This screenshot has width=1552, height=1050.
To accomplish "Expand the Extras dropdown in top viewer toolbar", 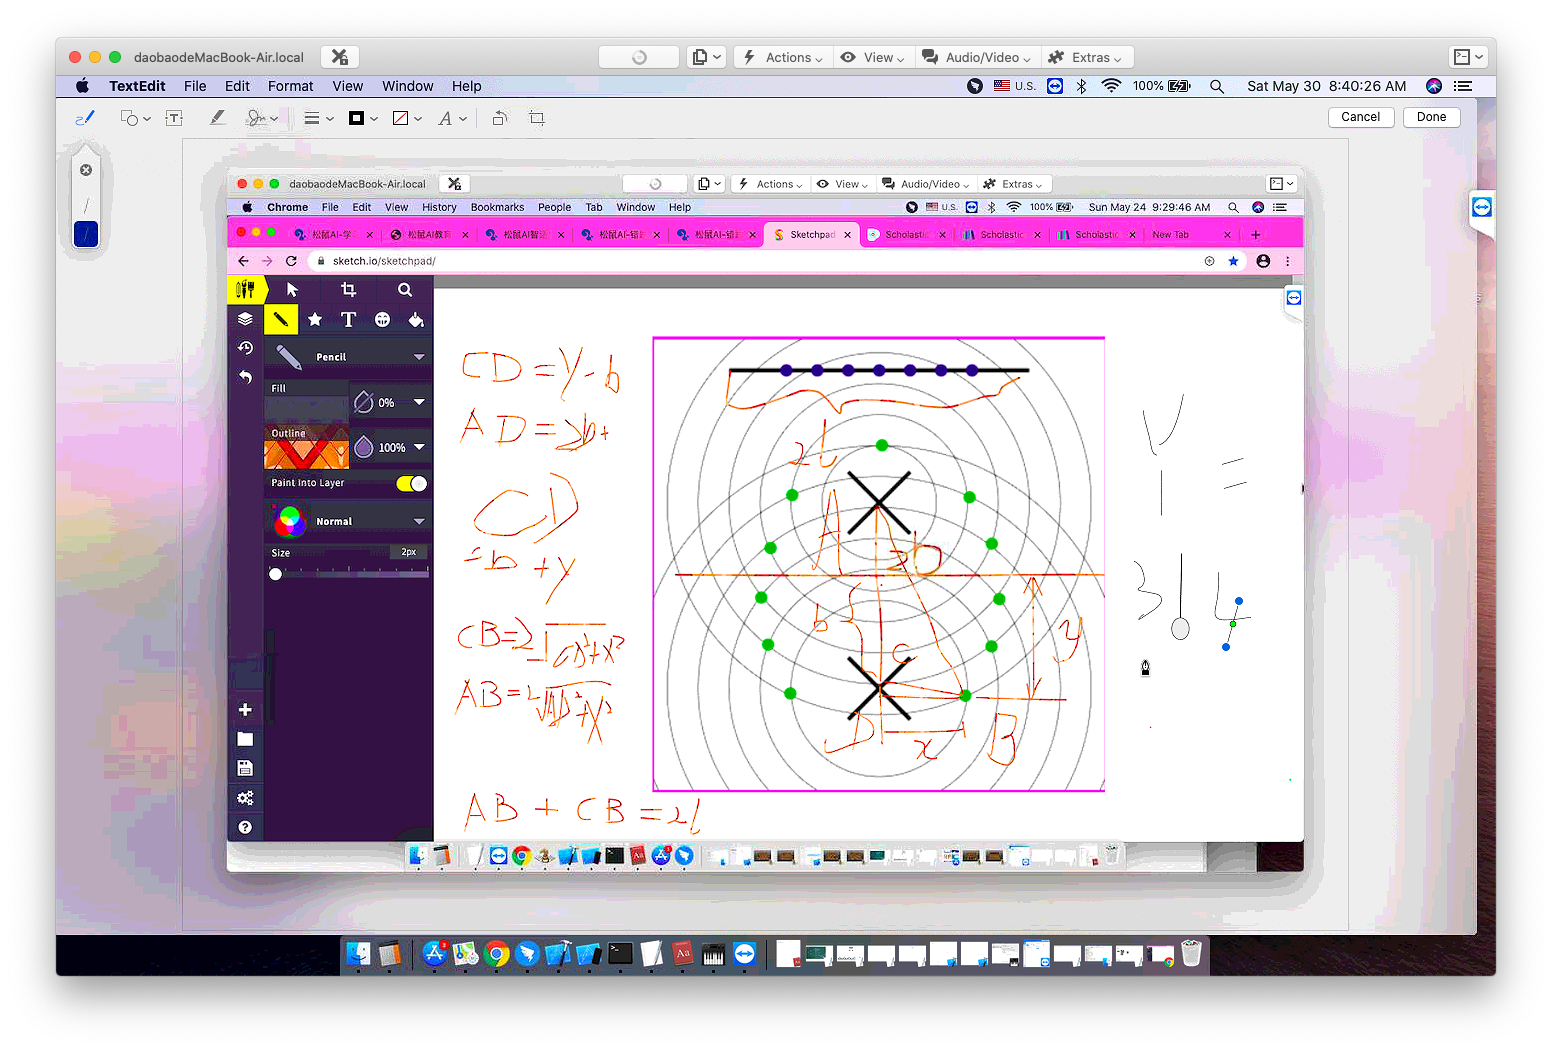I will click(1086, 57).
